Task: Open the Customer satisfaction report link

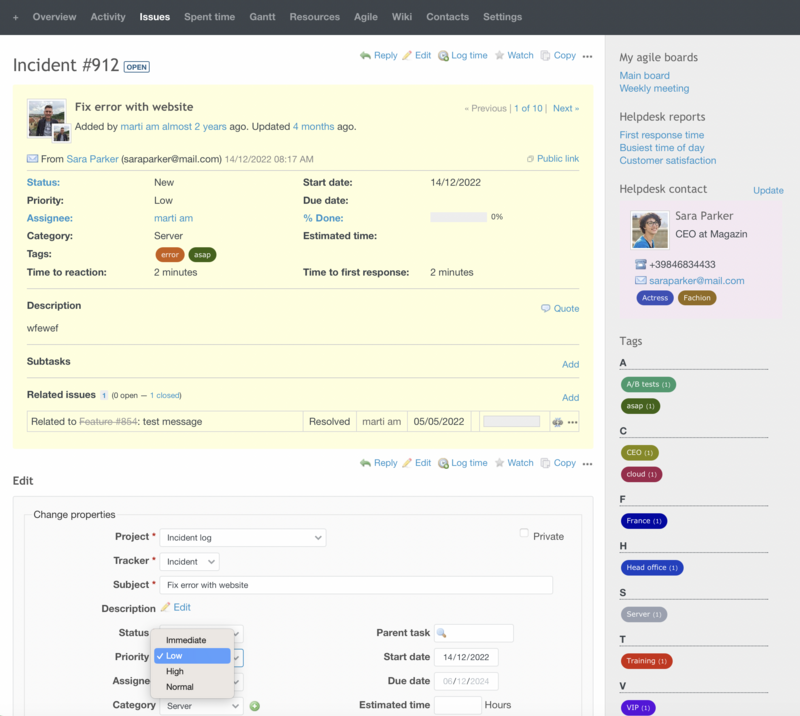Action: (667, 160)
